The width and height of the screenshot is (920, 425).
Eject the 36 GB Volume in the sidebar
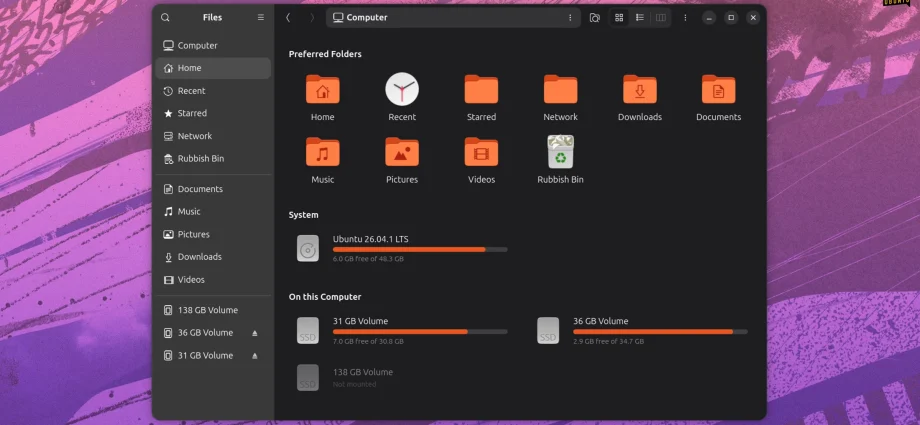point(255,333)
